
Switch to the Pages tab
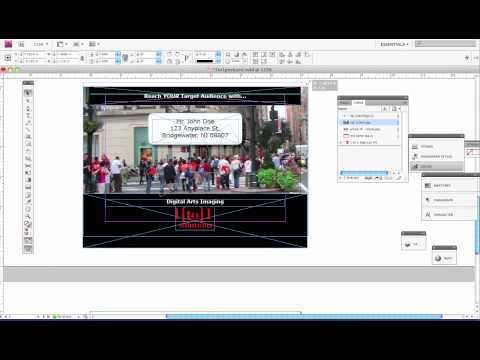tap(345, 103)
